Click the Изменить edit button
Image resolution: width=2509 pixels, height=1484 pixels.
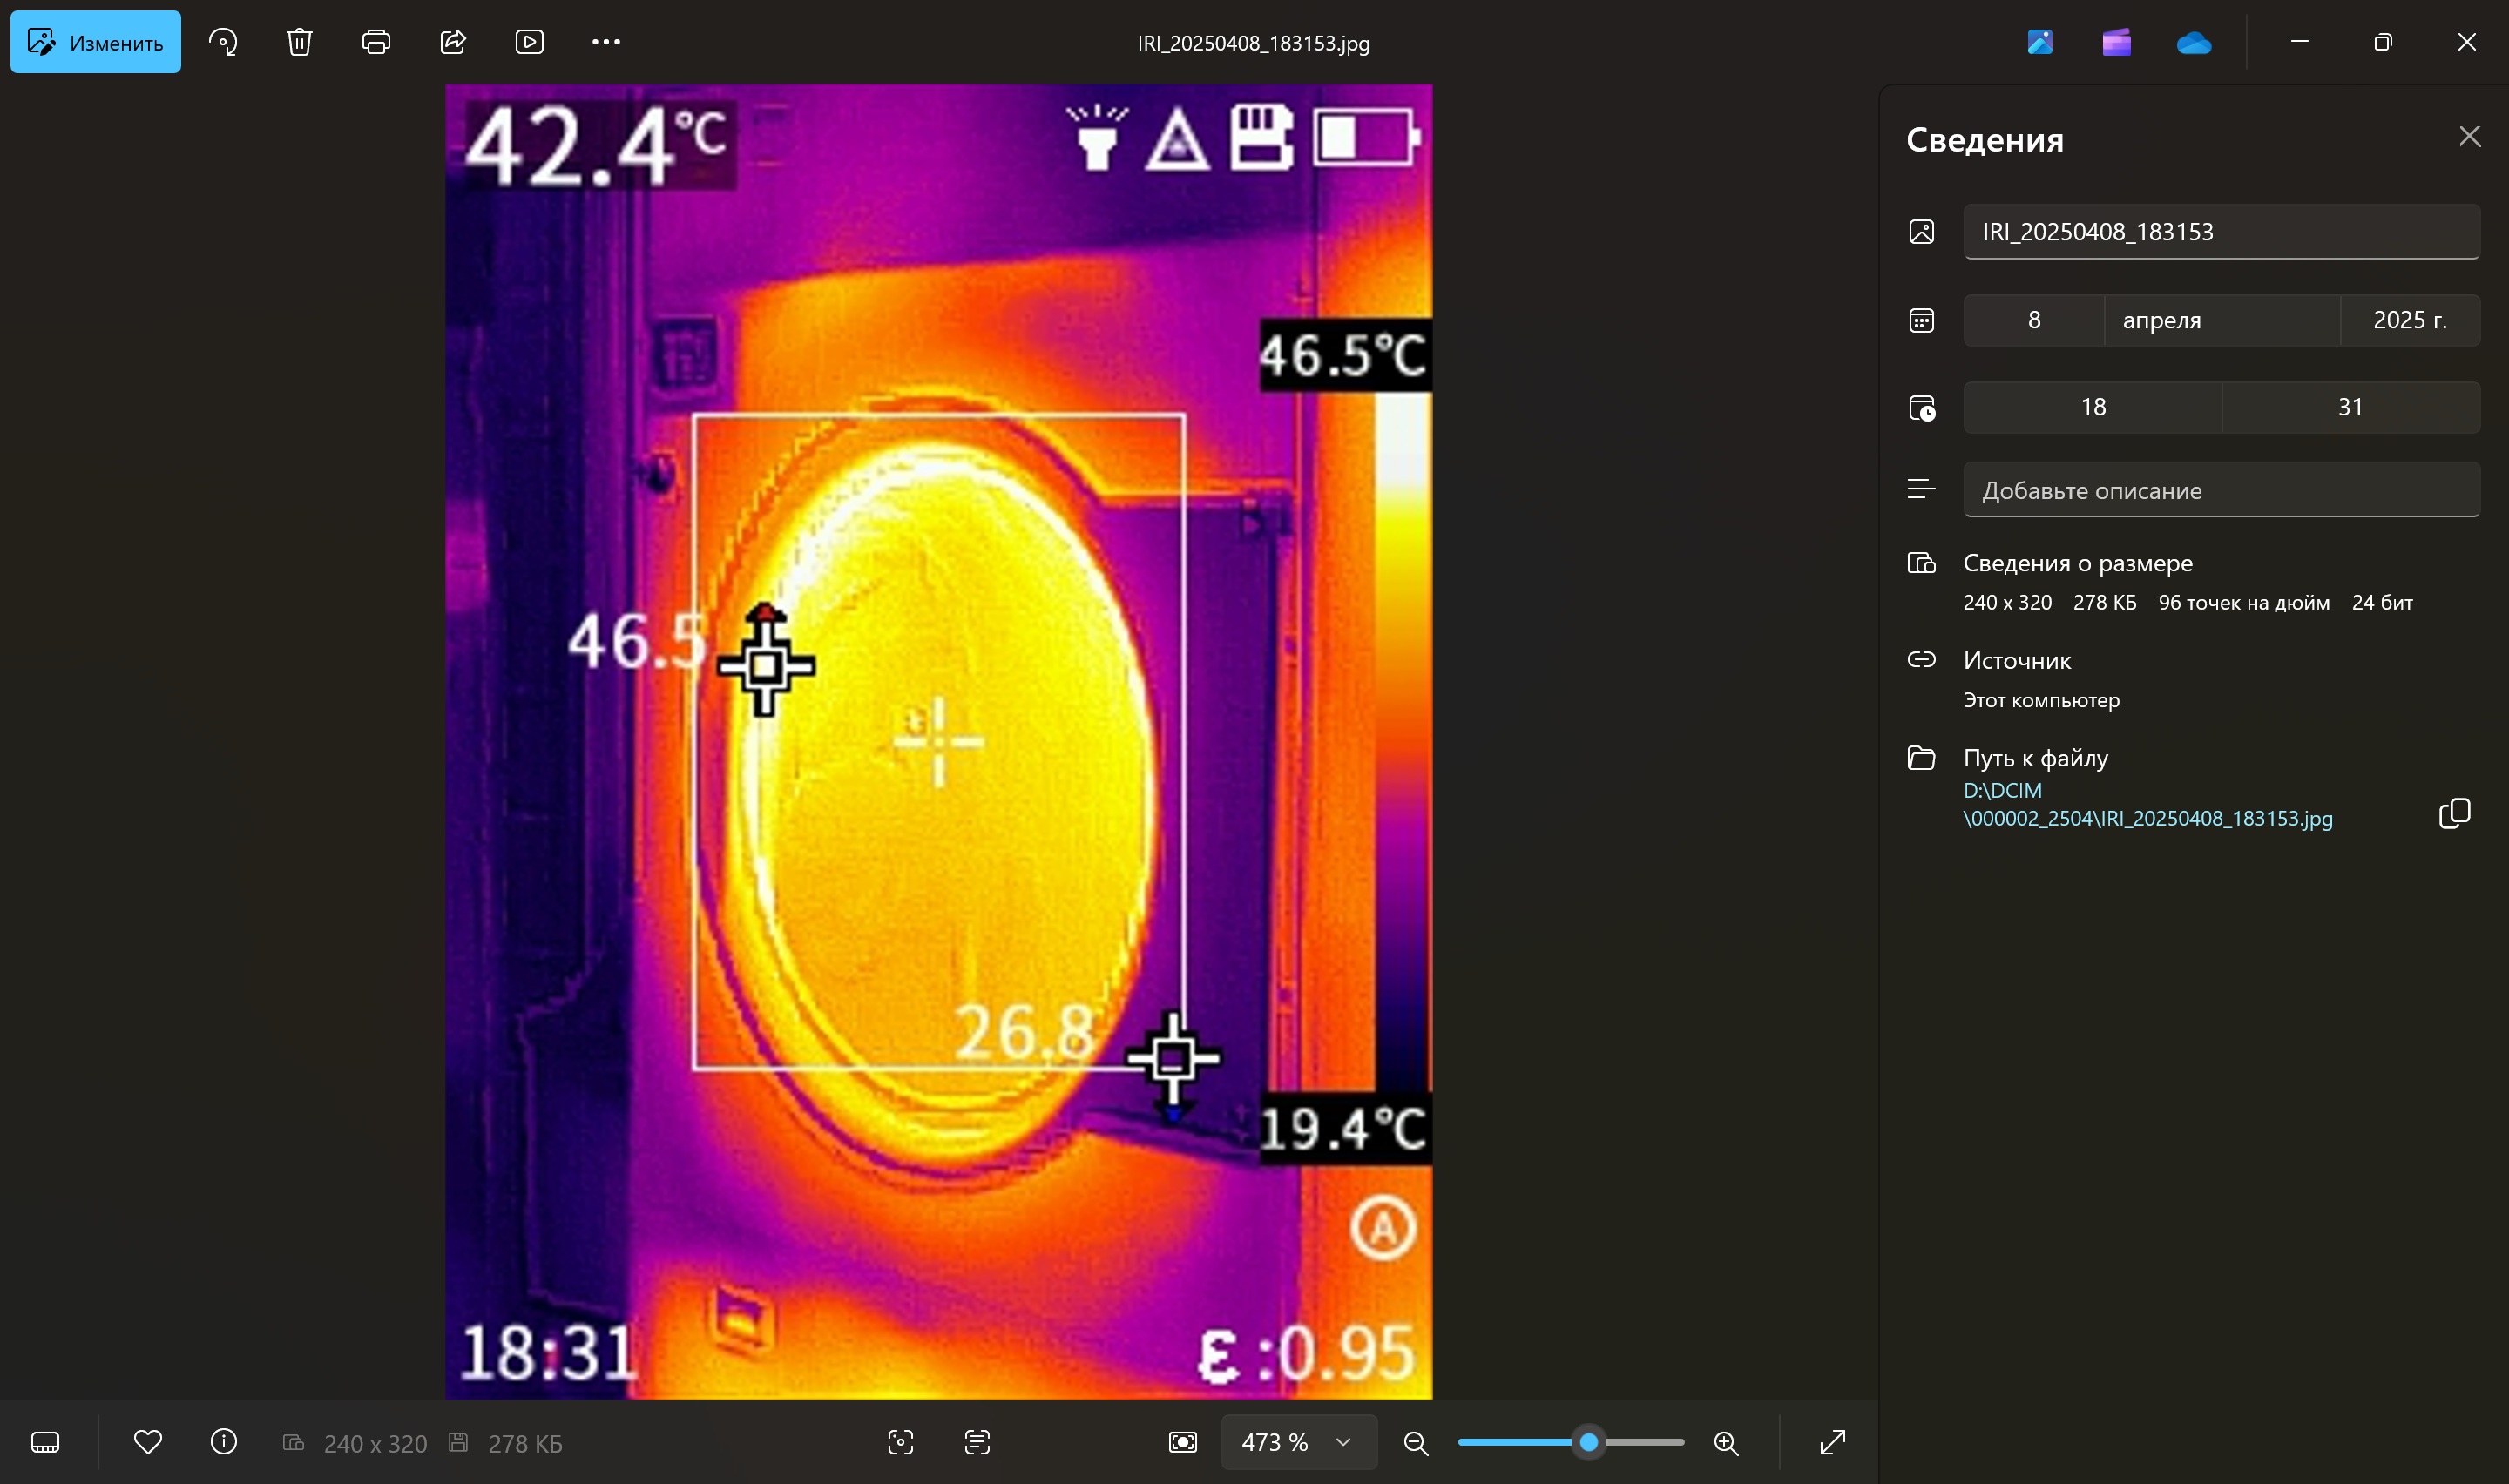pyautogui.click(x=96, y=42)
